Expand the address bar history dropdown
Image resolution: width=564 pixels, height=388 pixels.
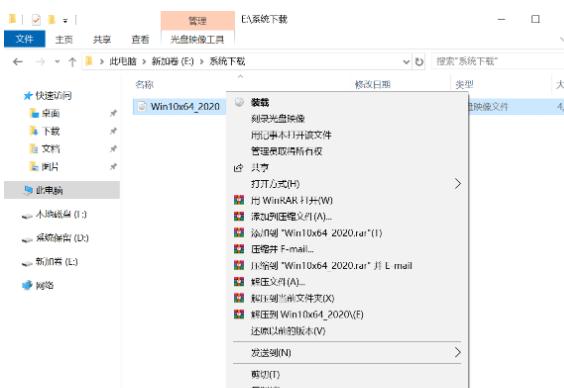coord(406,62)
